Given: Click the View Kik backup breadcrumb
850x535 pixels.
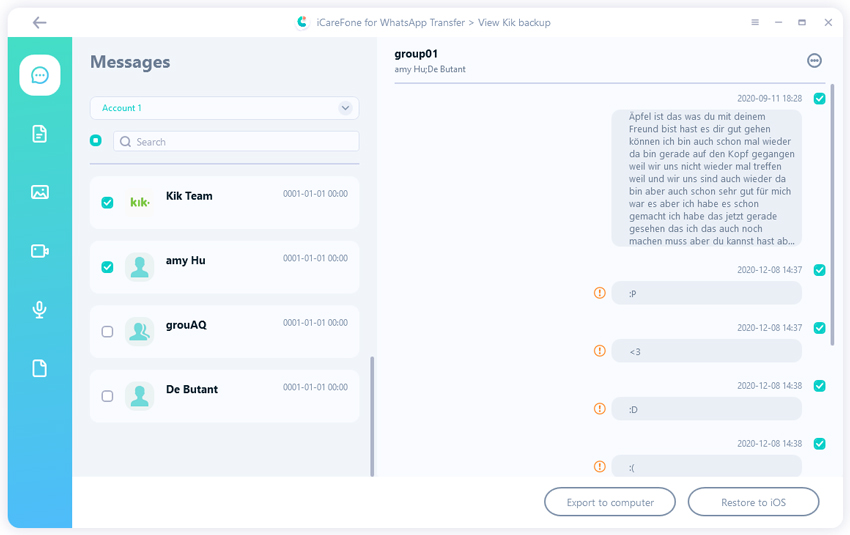Looking at the screenshot, I should pyautogui.click(x=514, y=22).
